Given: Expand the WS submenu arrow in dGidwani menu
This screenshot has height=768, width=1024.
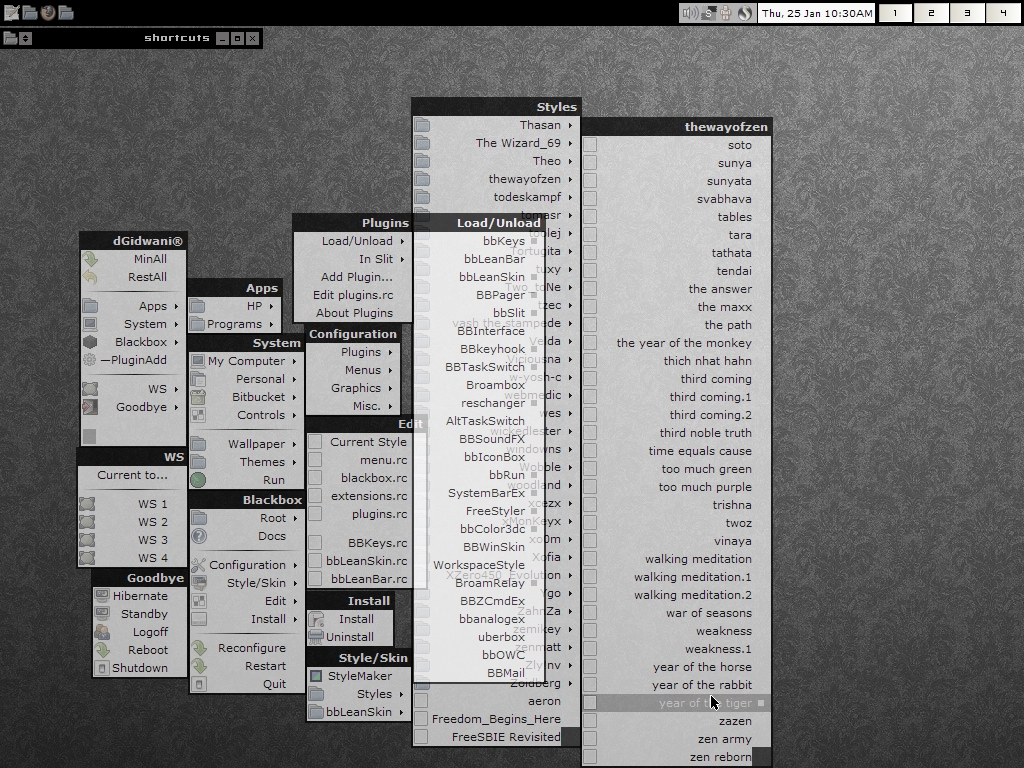Looking at the screenshot, I should (176, 389).
